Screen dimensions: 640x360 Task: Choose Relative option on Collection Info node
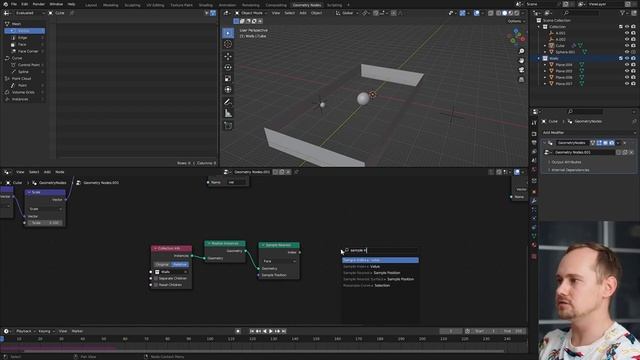pyautogui.click(x=180, y=264)
